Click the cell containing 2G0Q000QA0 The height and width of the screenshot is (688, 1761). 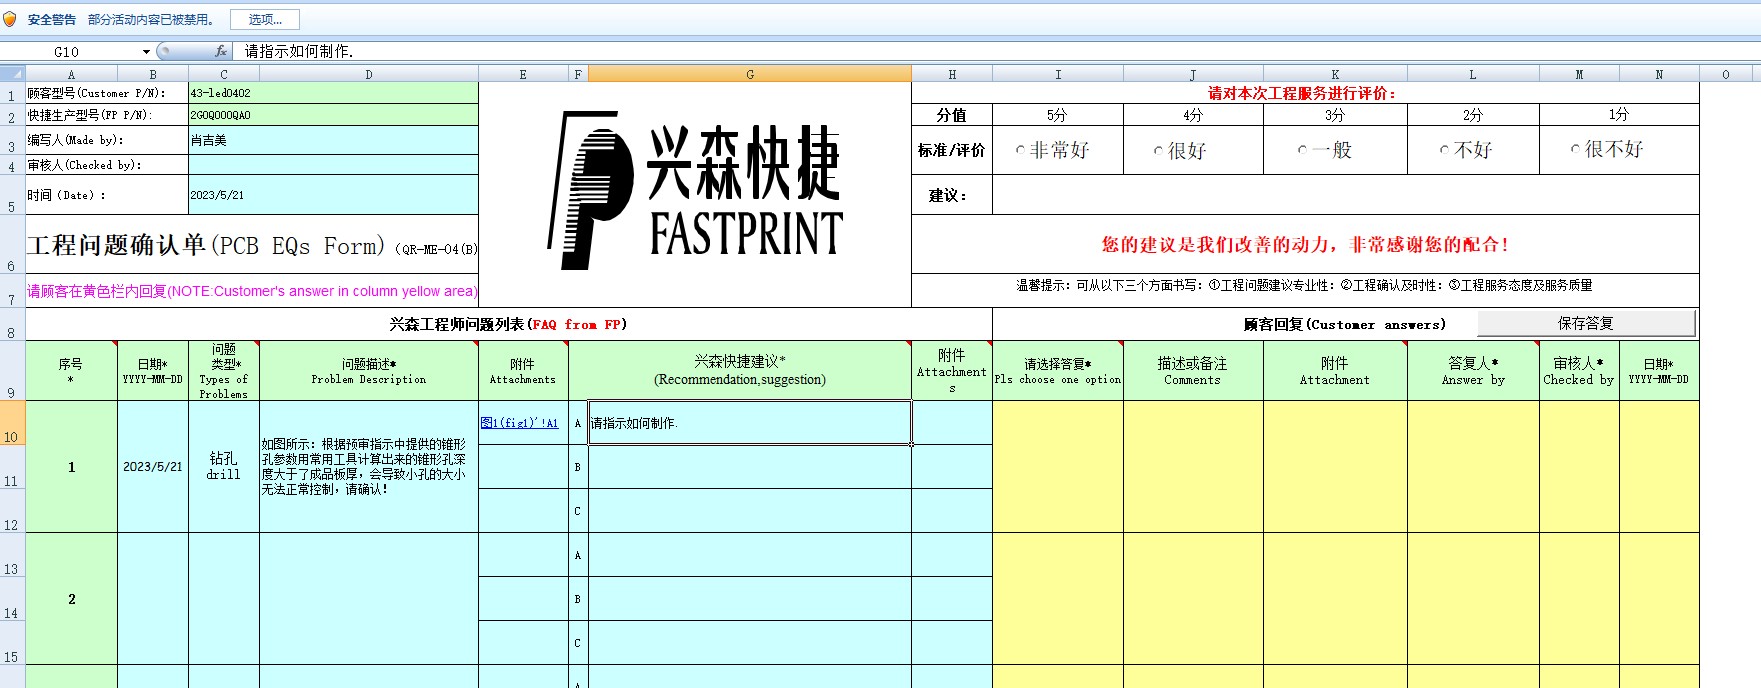tap(333, 115)
